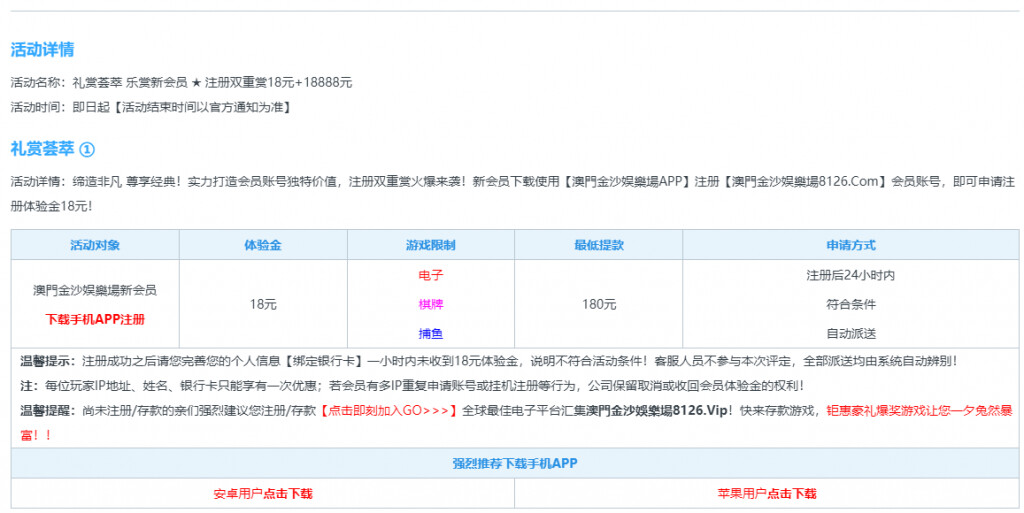Viewport: 1024px width, 513px height.
Task: Click the 活动对象 column header
Action: [x=95, y=245]
